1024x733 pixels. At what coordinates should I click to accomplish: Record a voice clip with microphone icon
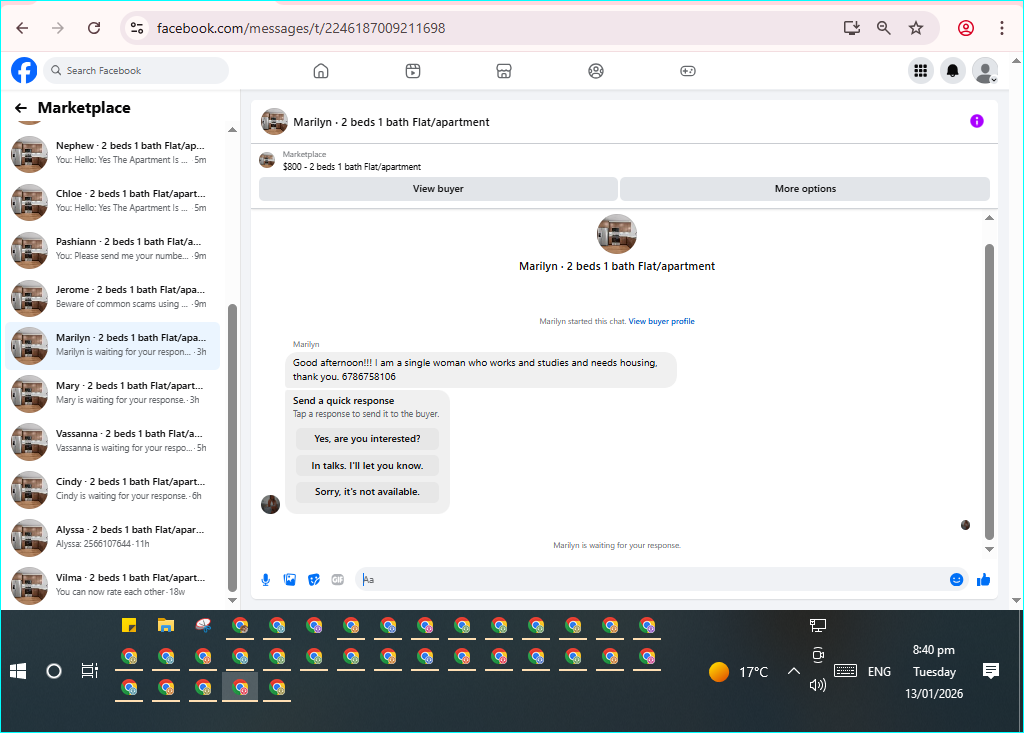(266, 579)
